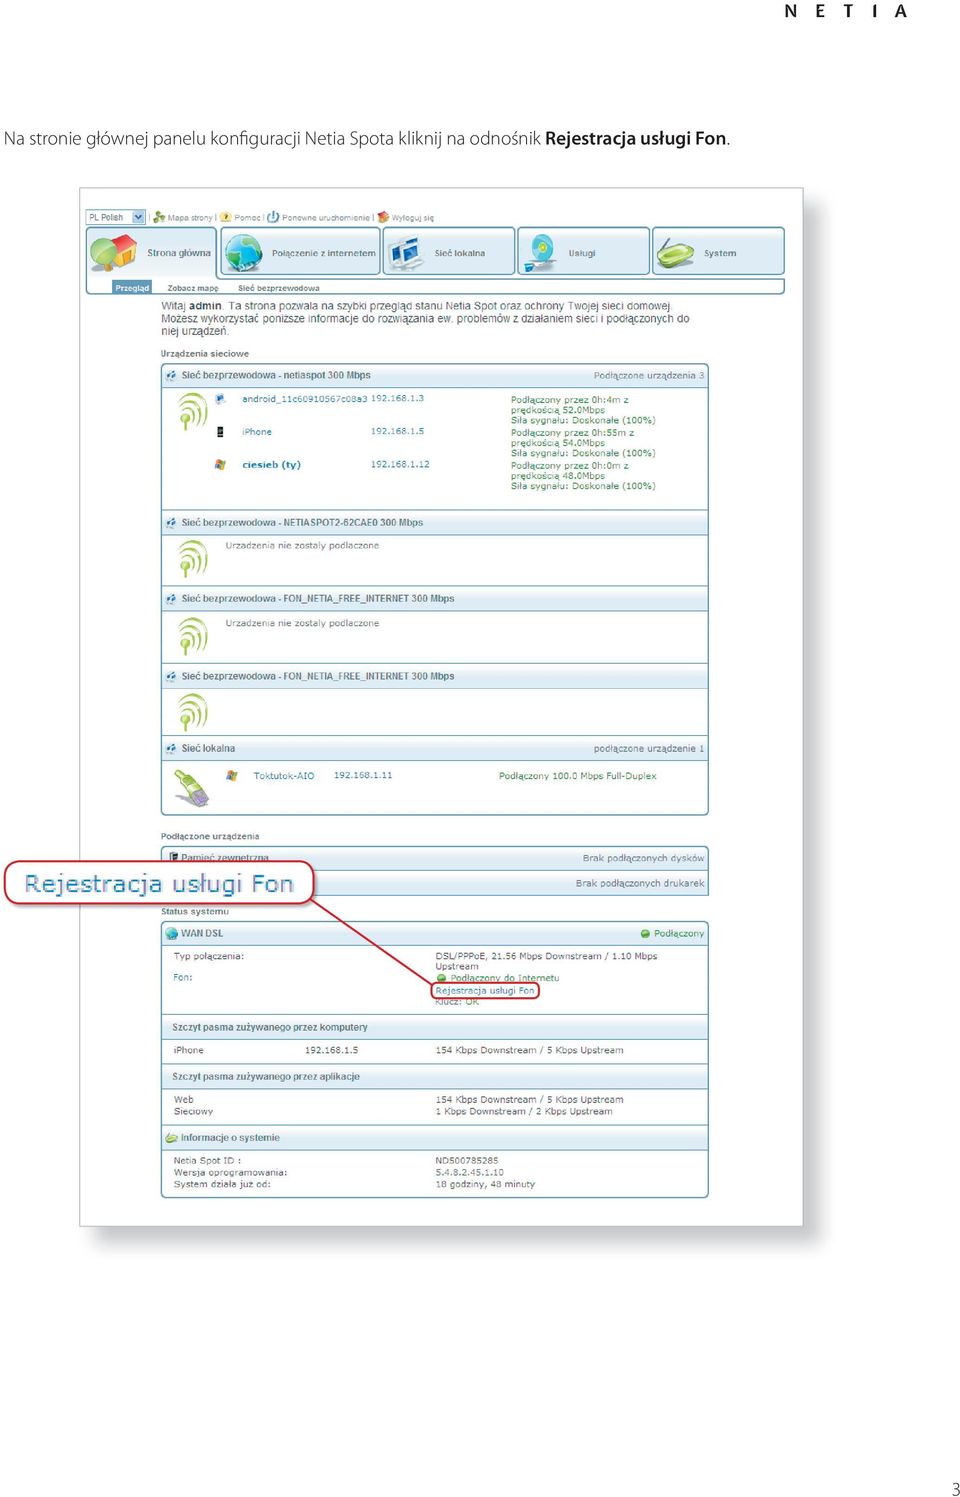Viewport: 960px width, 1497px height.
Task: Click the Windows icon next to Toktutok-AIO
Action: click(232, 776)
